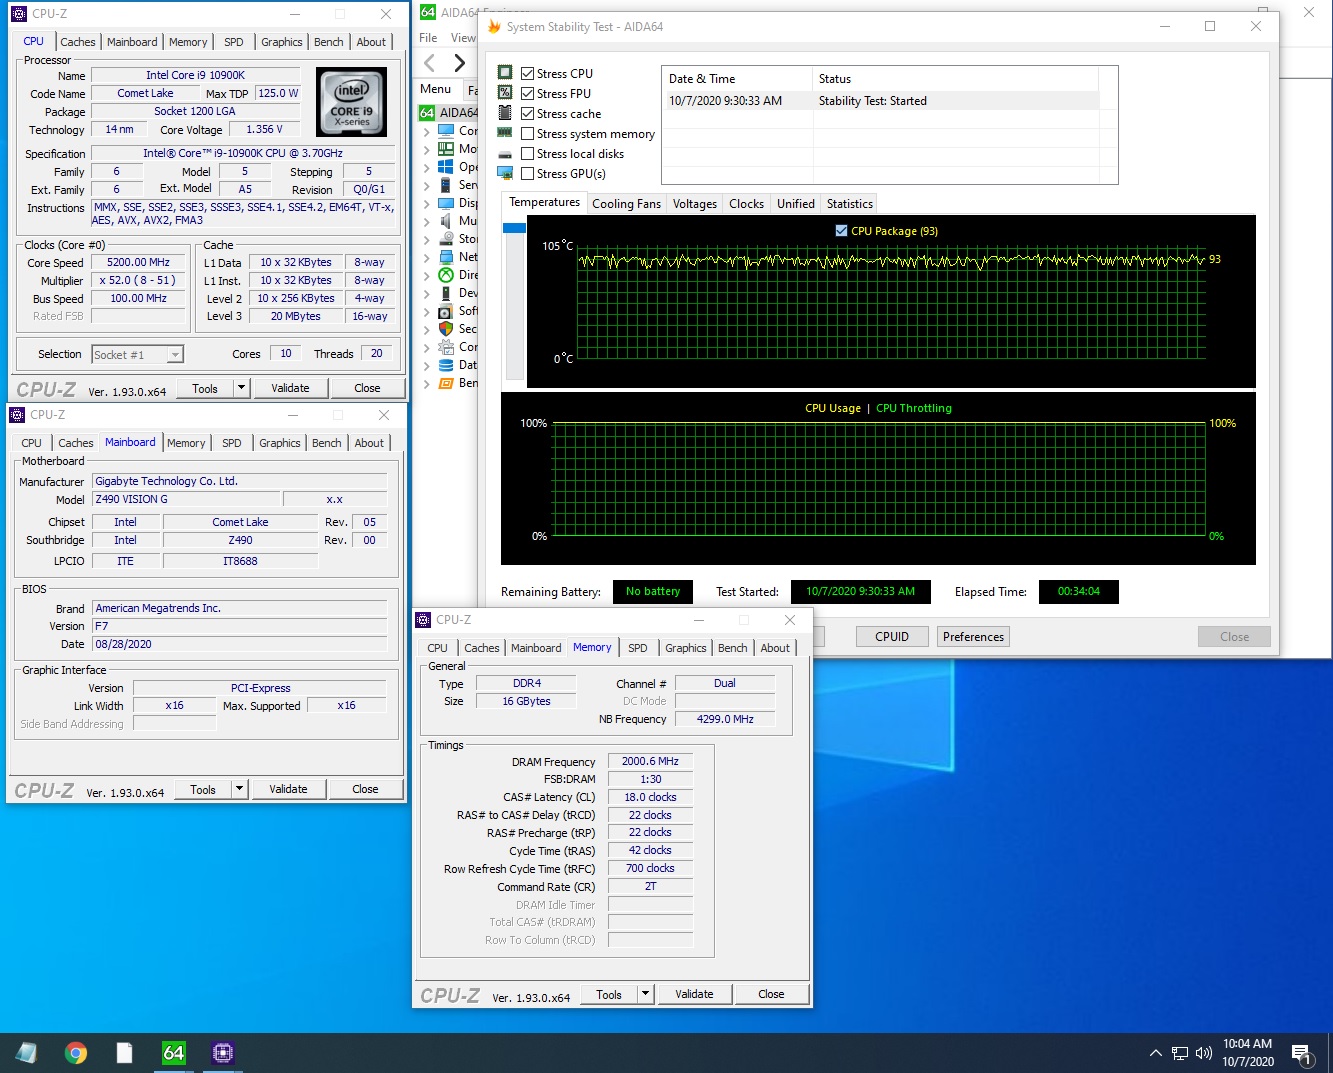The image size is (1333, 1073).
Task: Click Tools button in top CPU-Z window
Action: click(x=205, y=388)
